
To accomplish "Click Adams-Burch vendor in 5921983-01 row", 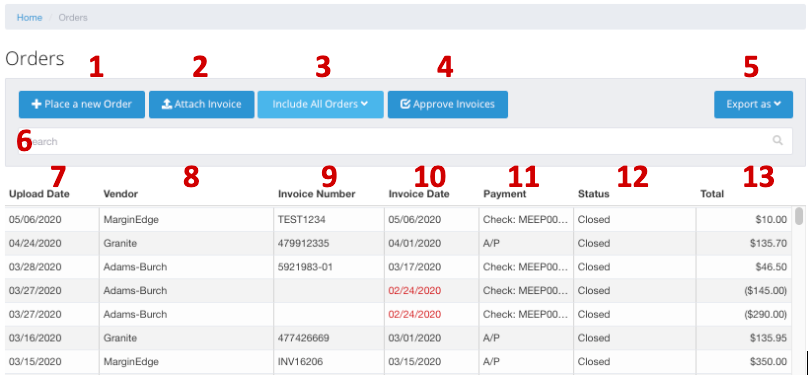I will pos(135,267).
